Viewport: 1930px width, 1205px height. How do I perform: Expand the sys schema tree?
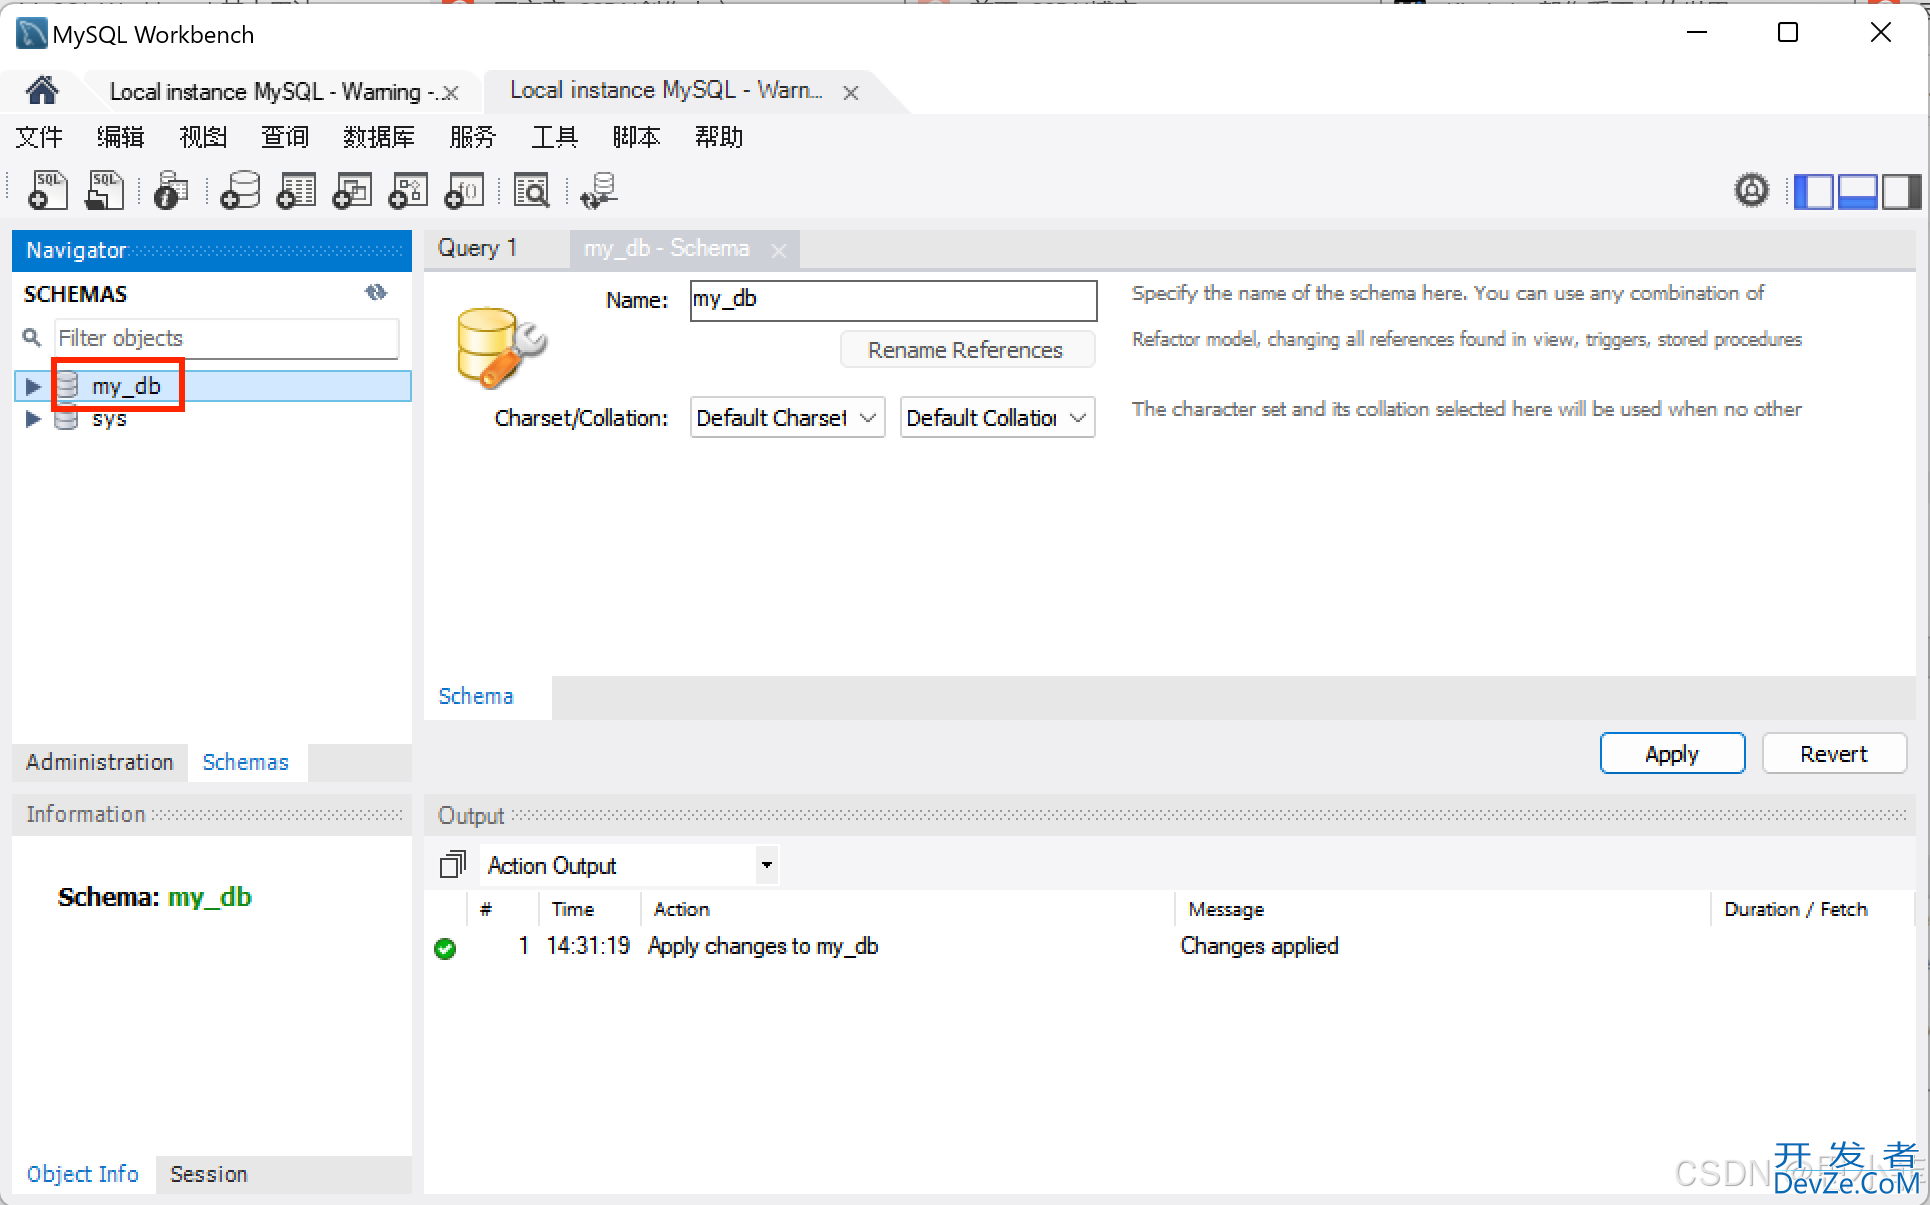click(32, 419)
